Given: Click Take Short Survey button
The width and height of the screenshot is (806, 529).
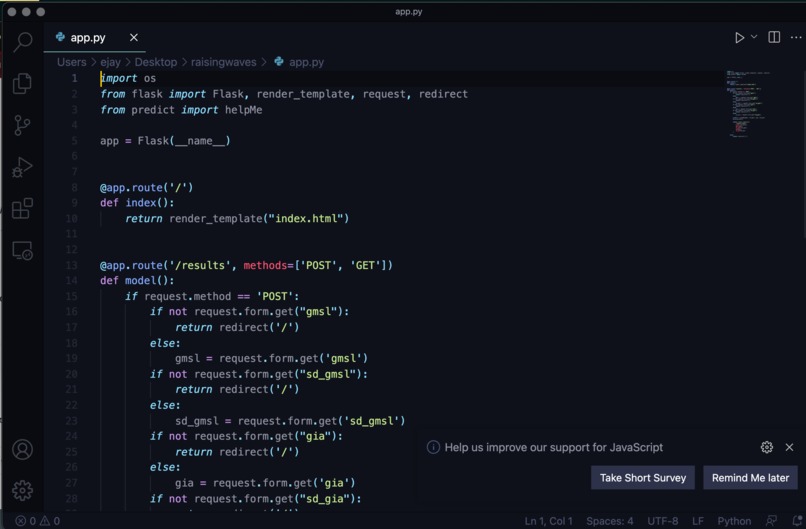Looking at the screenshot, I should click(x=643, y=478).
